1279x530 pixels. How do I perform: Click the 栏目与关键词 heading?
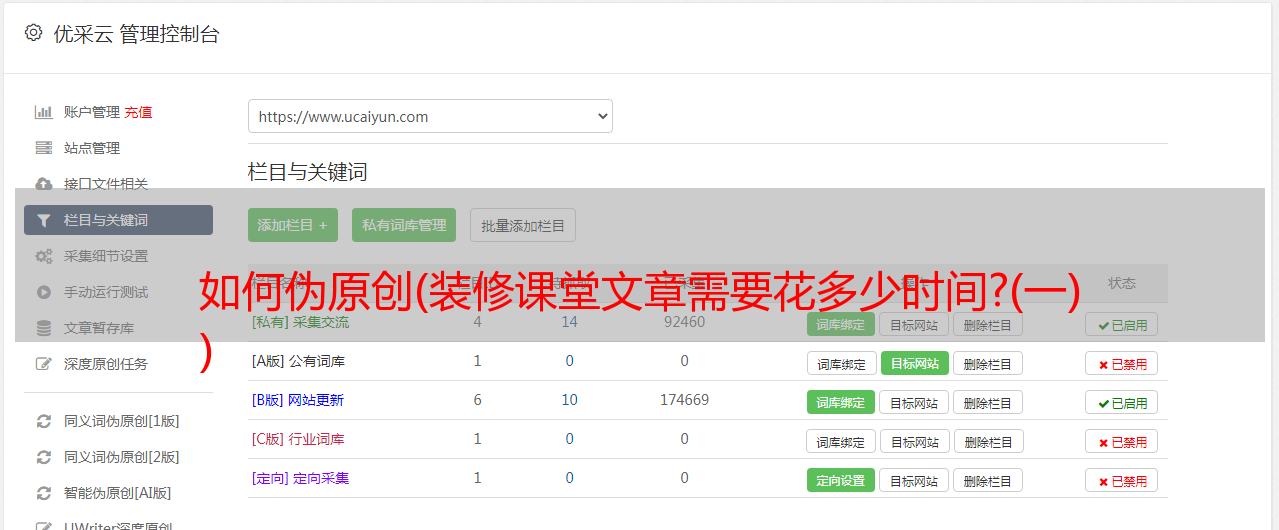pos(308,171)
